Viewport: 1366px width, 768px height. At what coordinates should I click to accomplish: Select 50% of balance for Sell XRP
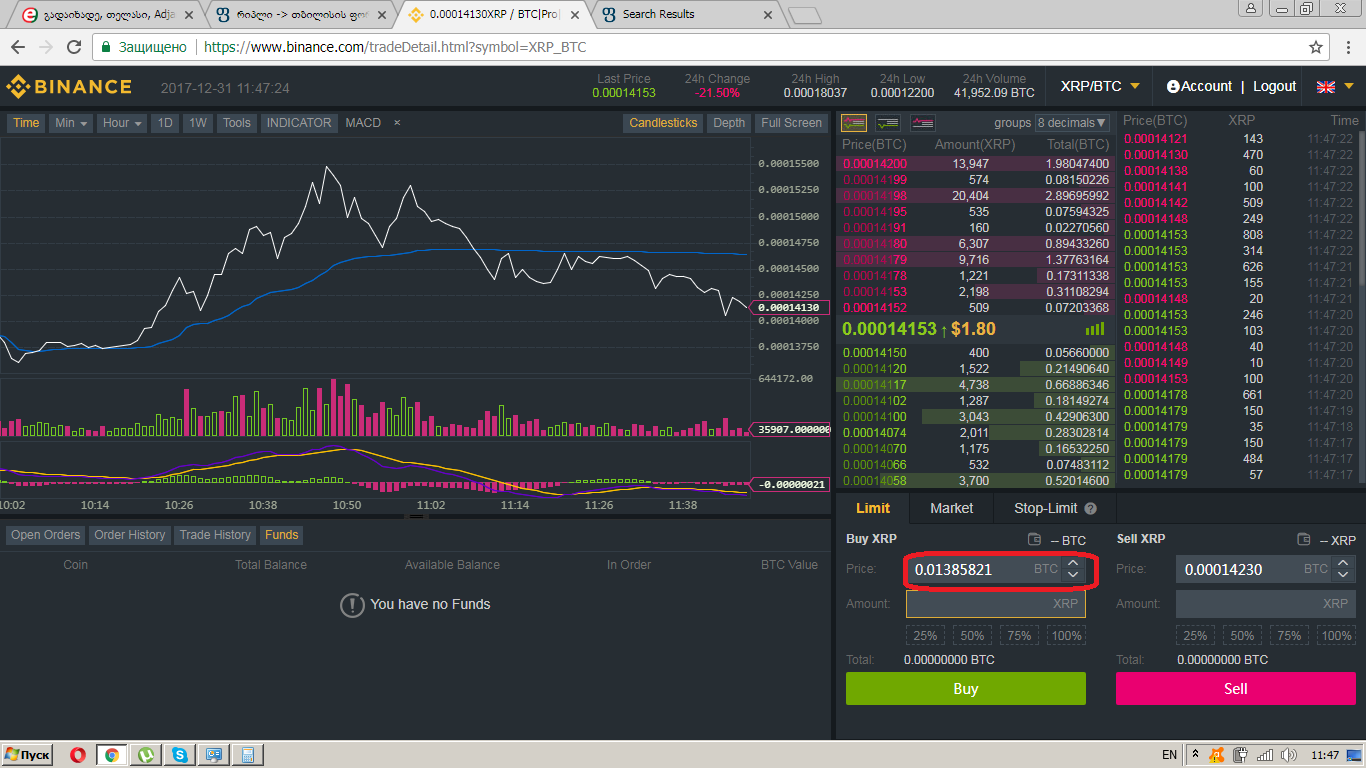[x=1242, y=635]
